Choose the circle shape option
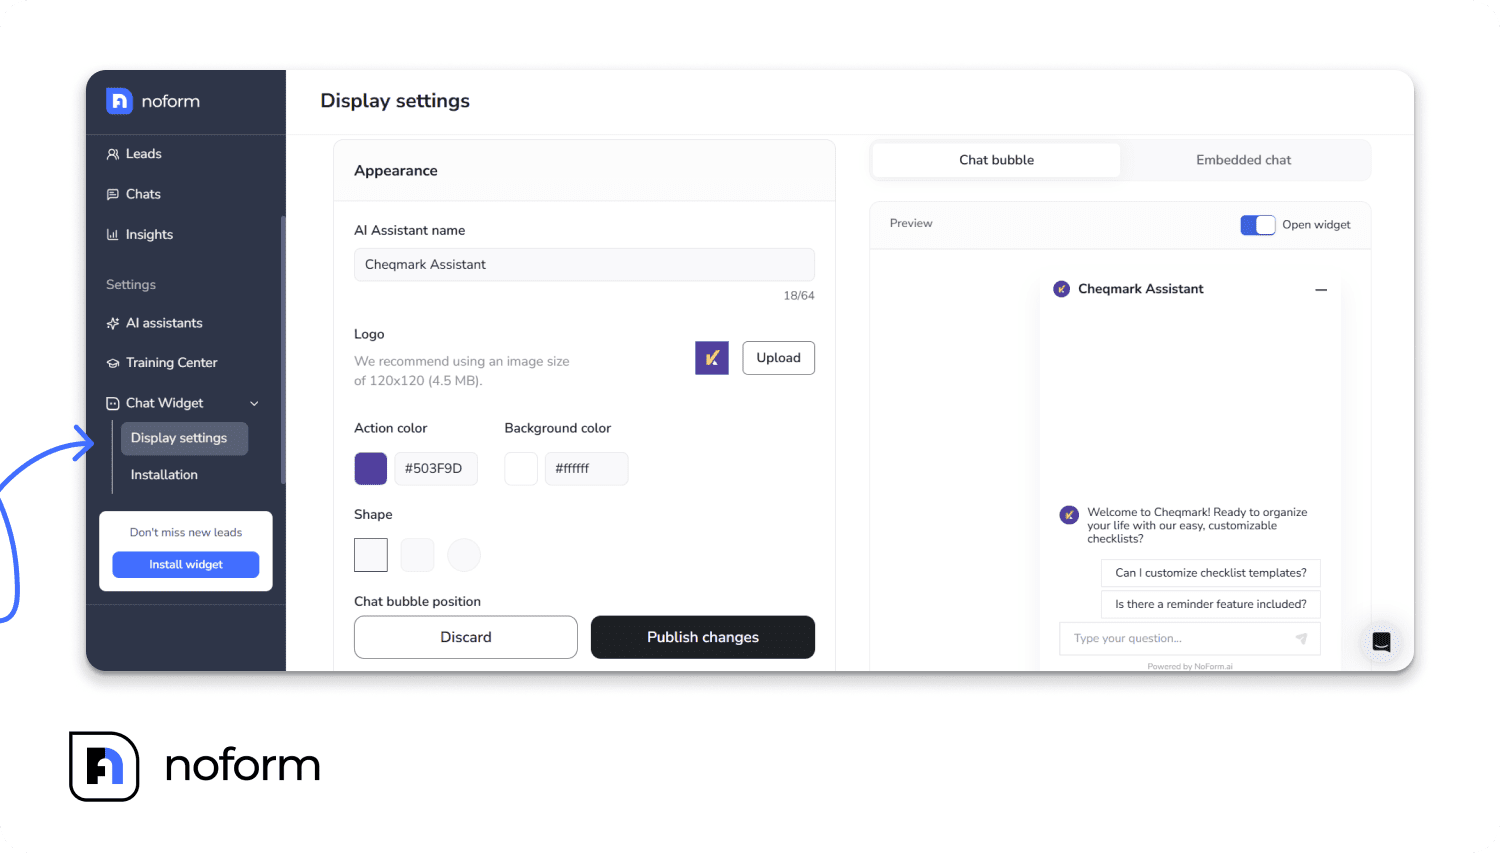 coord(464,555)
